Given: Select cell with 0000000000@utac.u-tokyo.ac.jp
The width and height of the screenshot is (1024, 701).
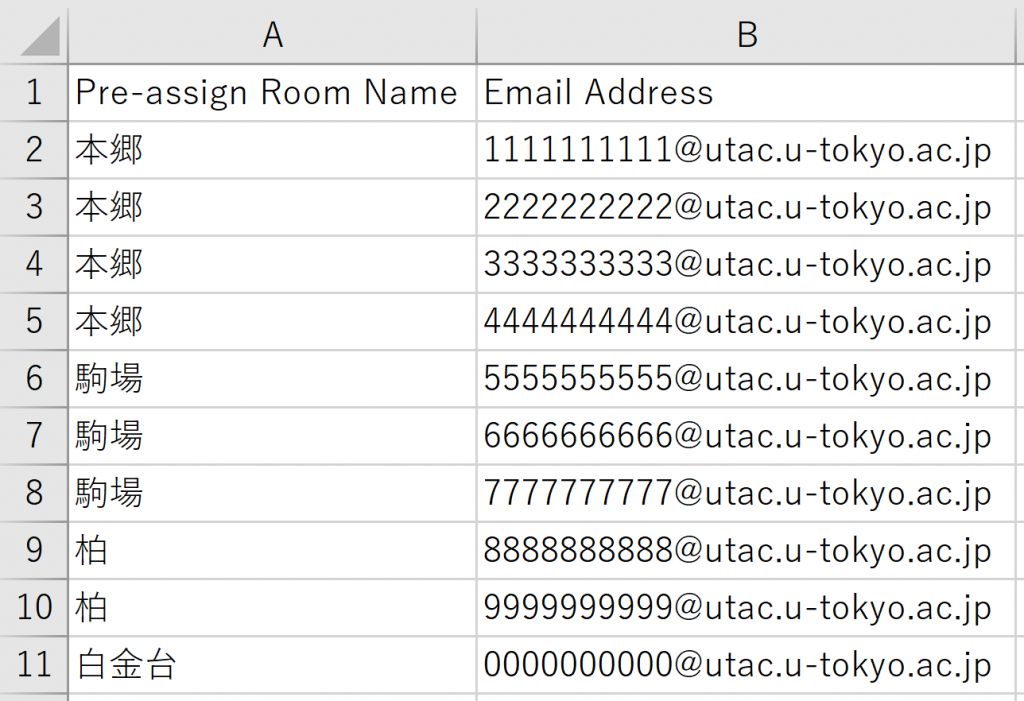Looking at the screenshot, I should coord(746,664).
